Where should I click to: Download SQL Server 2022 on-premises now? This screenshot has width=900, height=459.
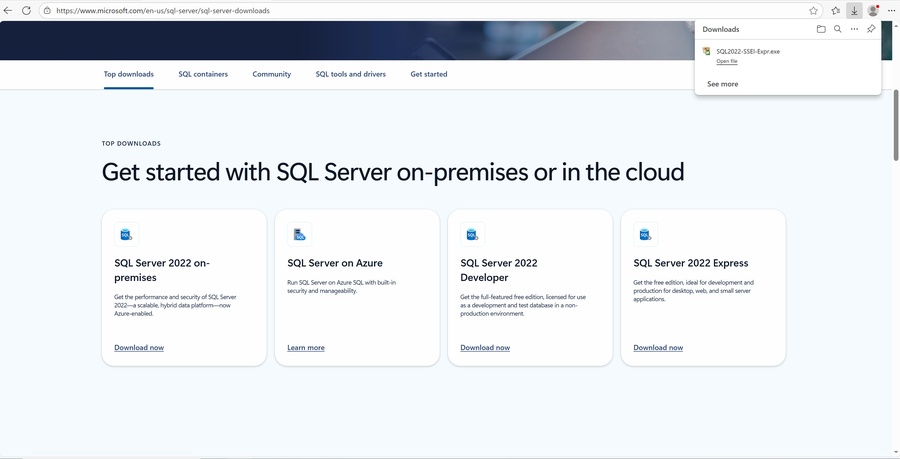pyautogui.click(x=139, y=348)
